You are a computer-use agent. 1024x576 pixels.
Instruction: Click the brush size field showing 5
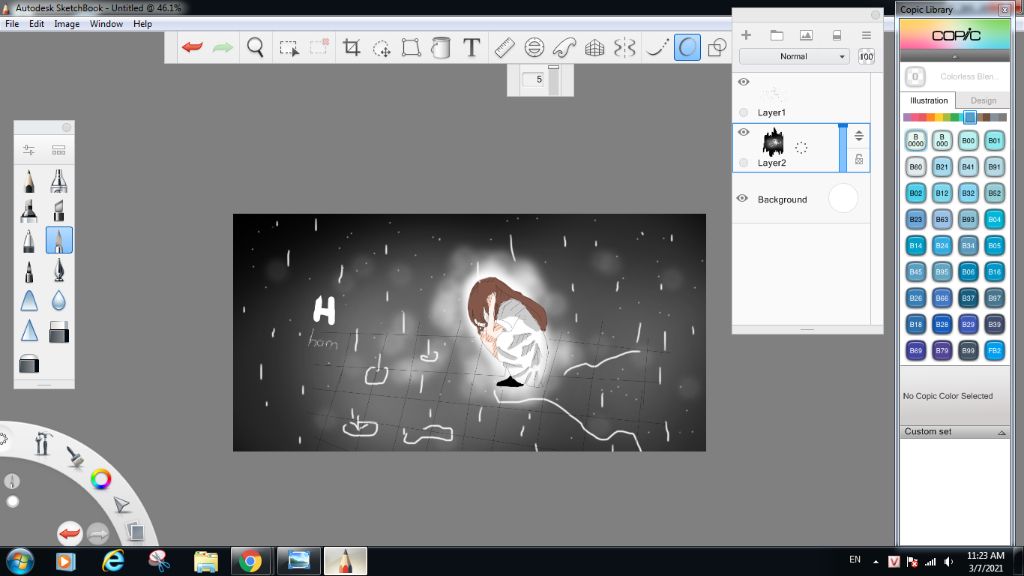(534, 79)
